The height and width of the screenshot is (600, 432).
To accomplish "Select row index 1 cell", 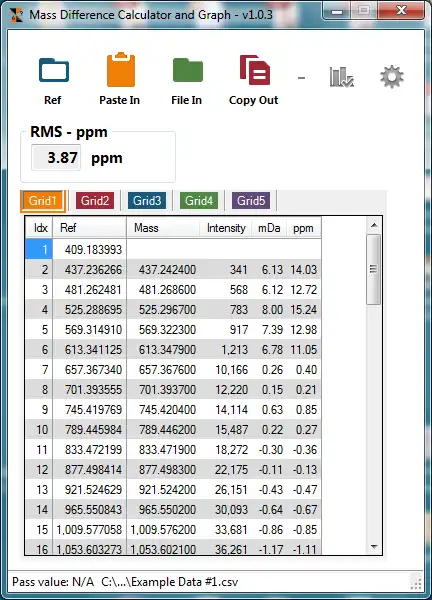I will (39, 249).
